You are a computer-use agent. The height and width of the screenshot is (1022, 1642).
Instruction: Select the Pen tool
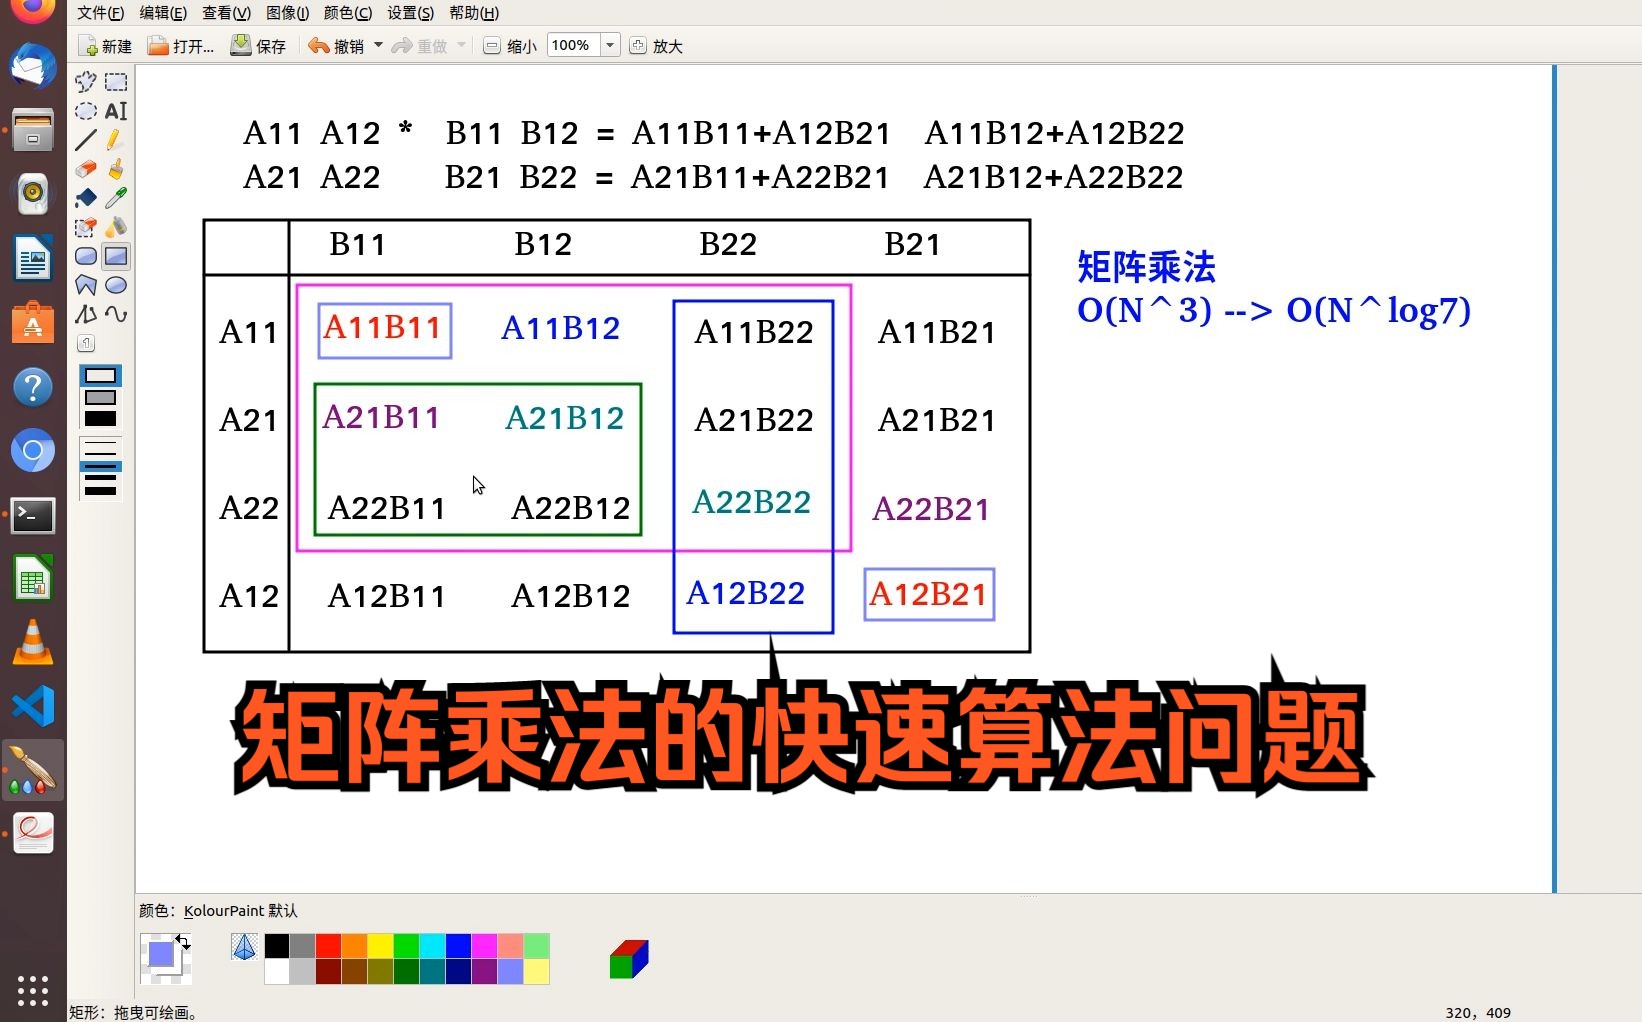(116, 140)
